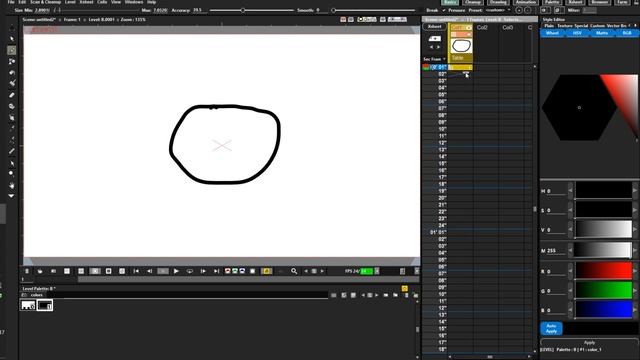Select the Col2 column header

[482, 27]
